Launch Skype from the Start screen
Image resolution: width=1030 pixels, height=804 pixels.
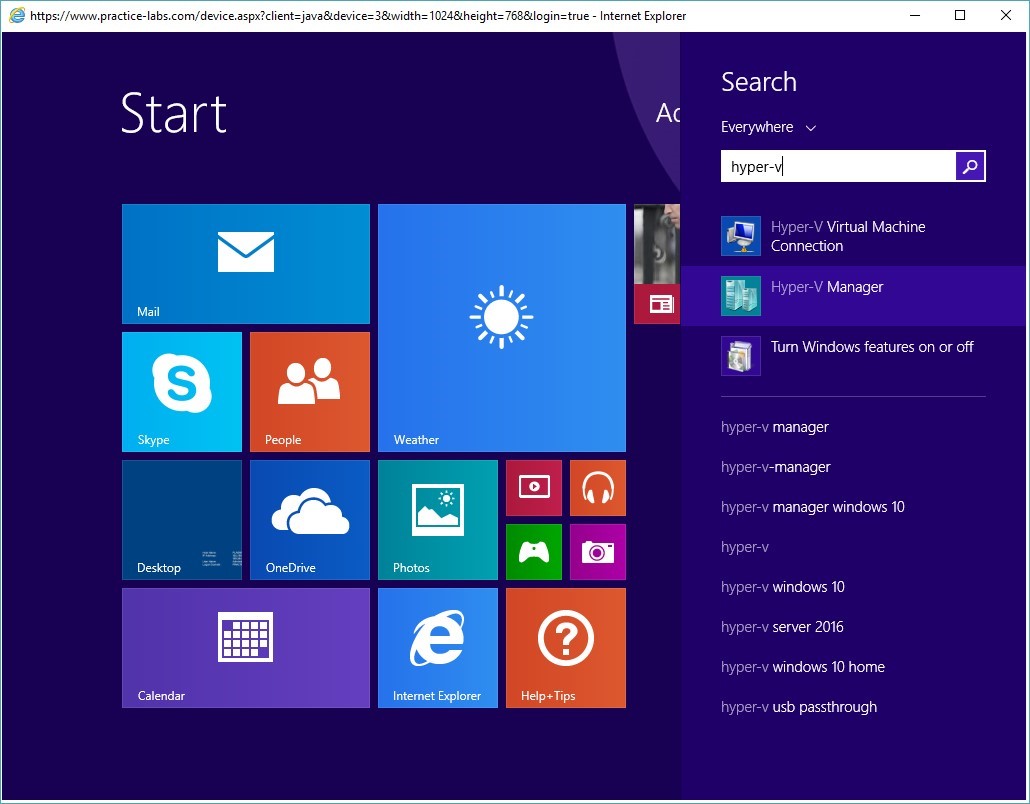(181, 390)
